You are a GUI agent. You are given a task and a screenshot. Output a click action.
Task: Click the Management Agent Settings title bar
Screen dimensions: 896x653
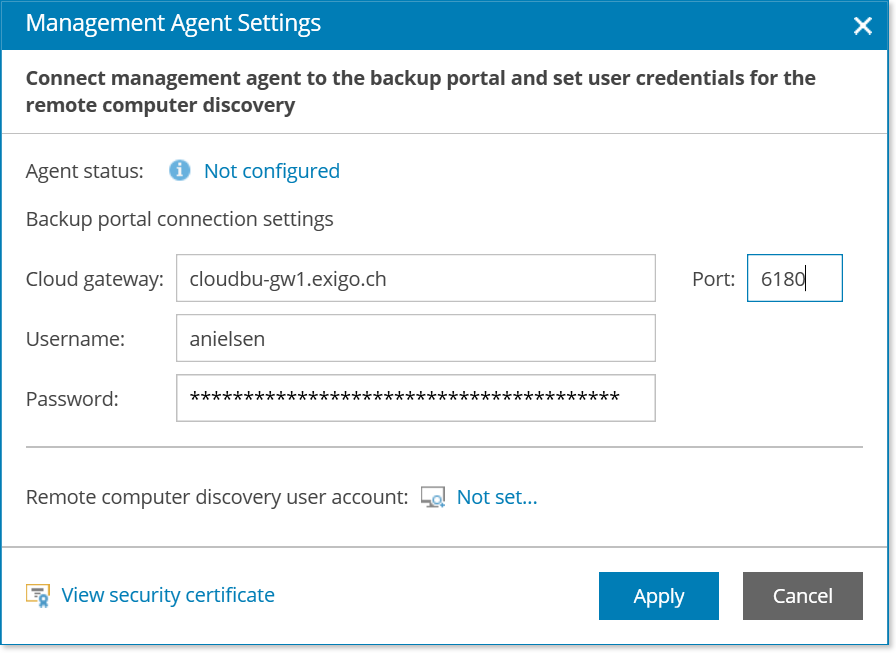[x=445, y=25]
